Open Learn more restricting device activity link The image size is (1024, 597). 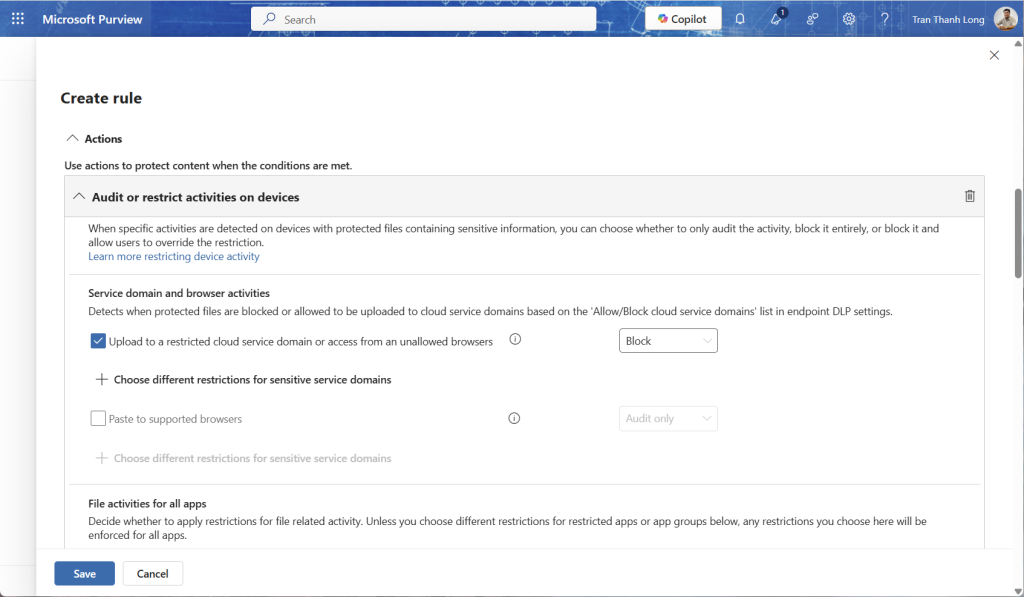click(174, 257)
